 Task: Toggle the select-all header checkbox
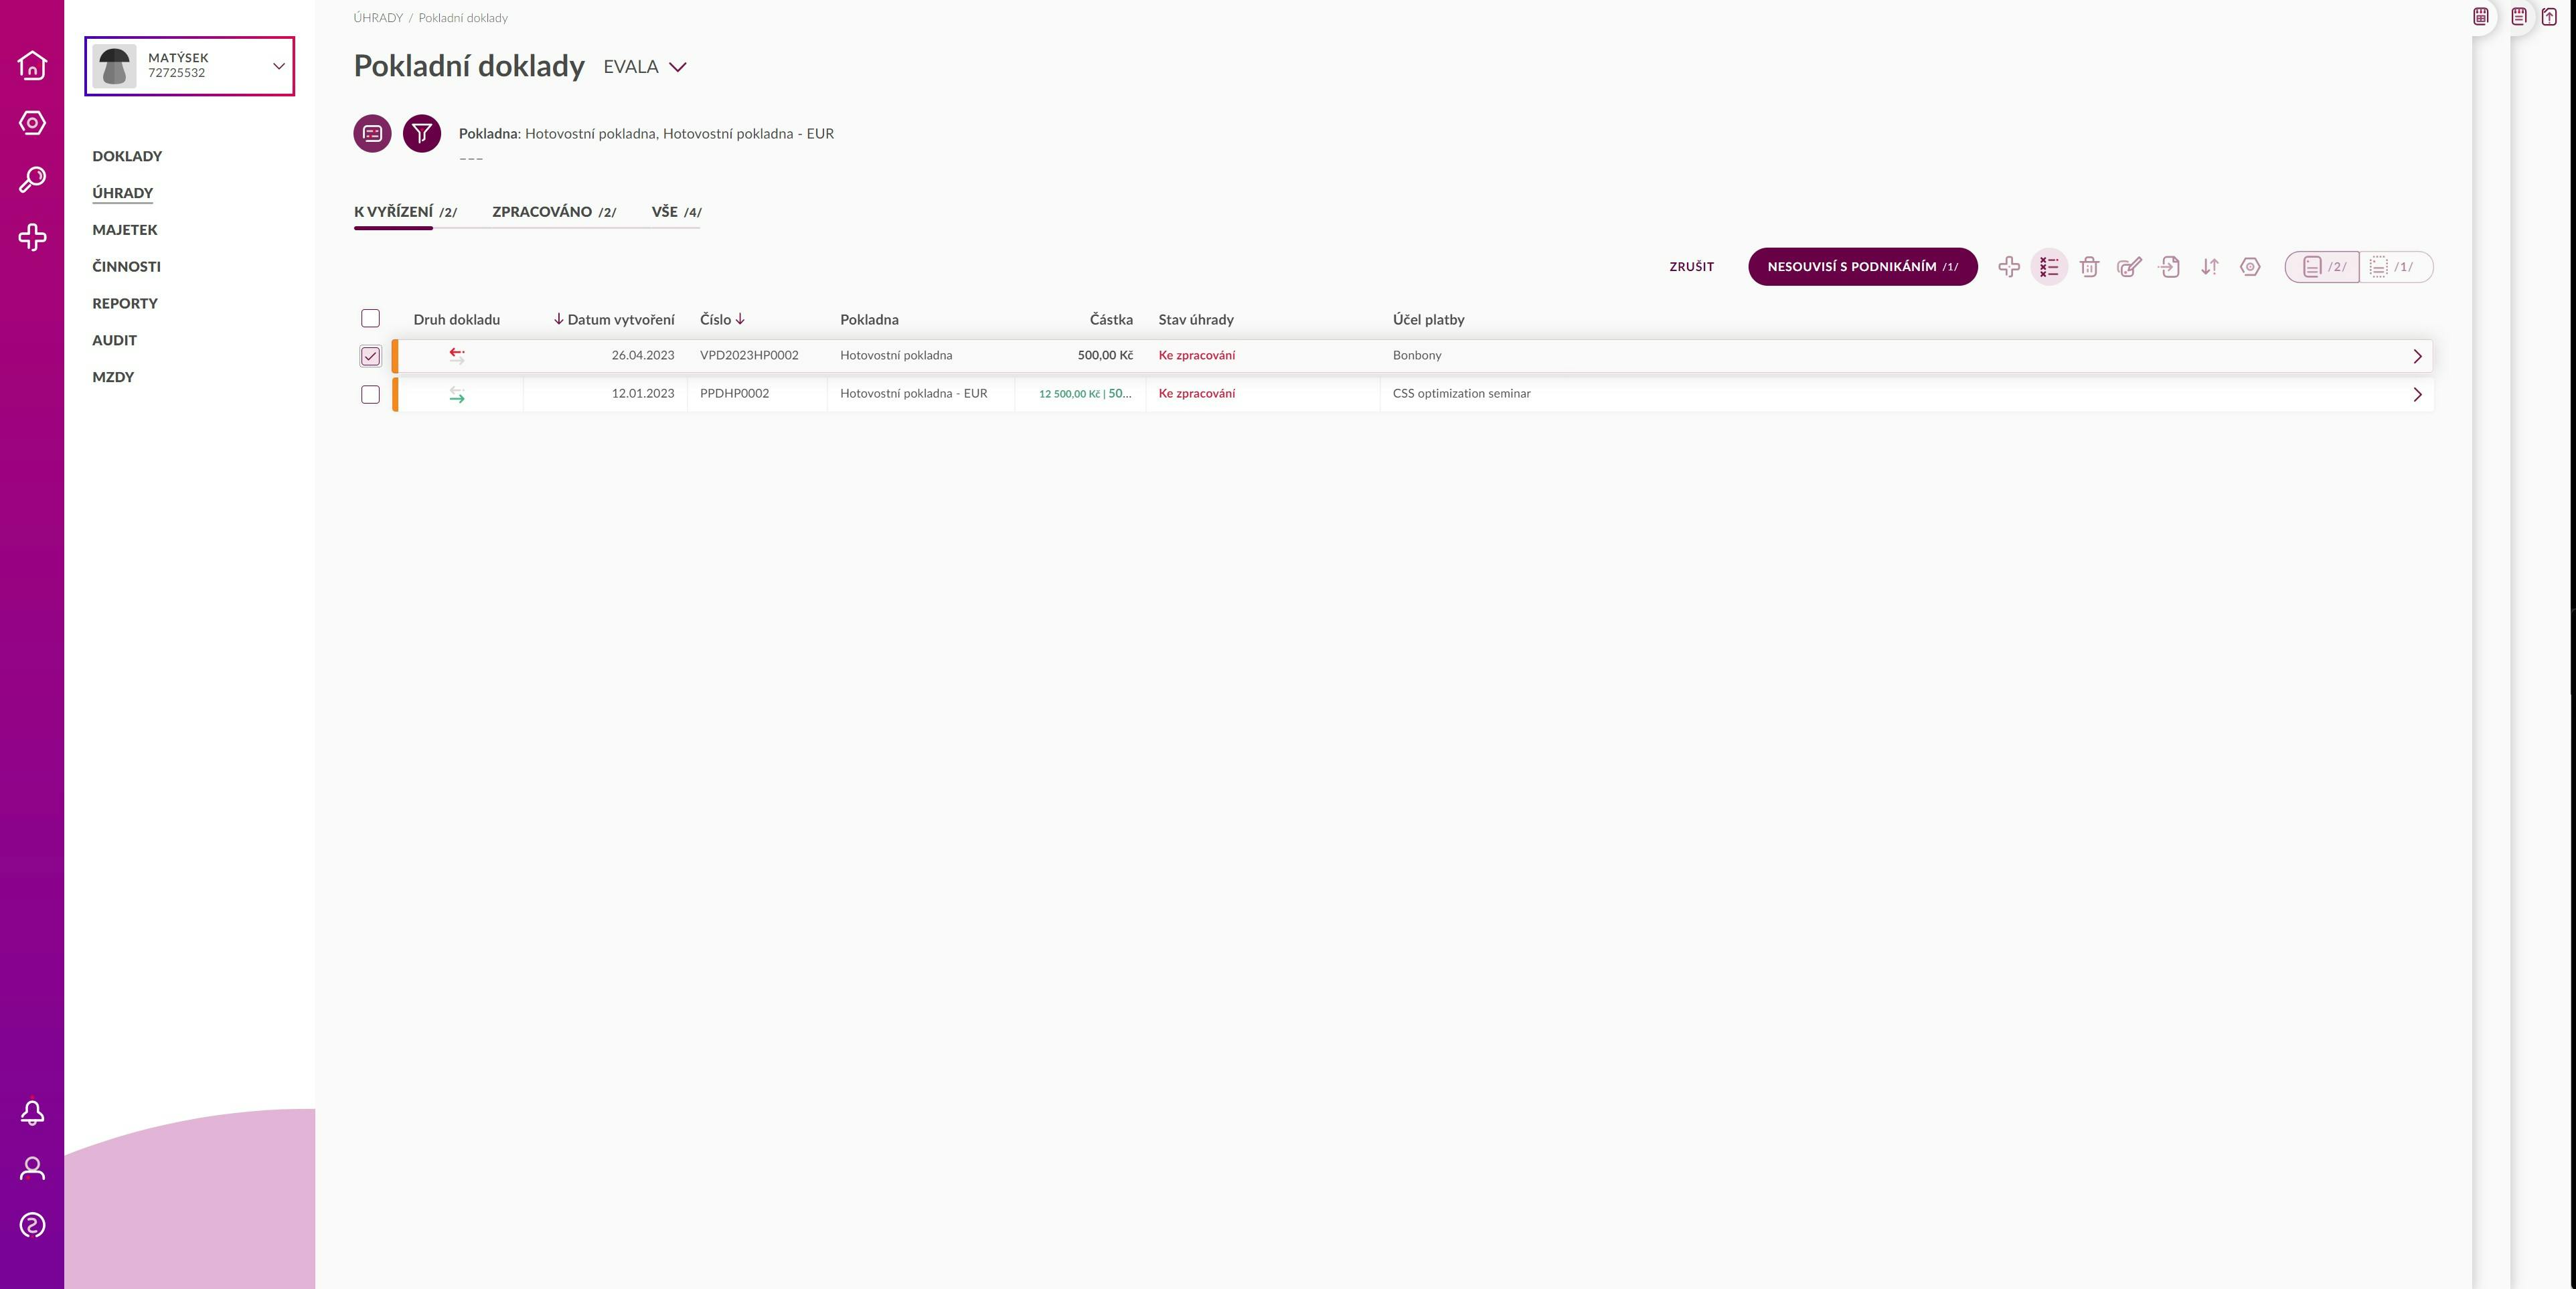pyautogui.click(x=370, y=318)
